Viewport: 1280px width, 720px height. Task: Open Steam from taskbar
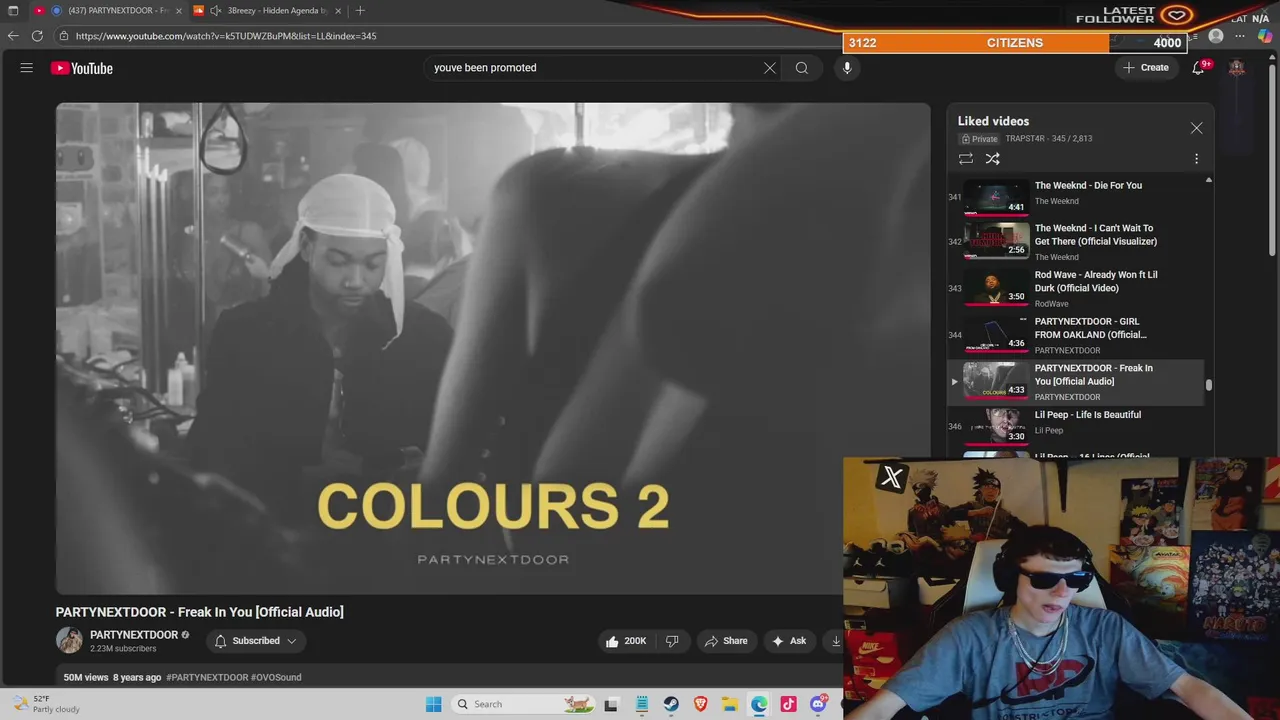[671, 704]
